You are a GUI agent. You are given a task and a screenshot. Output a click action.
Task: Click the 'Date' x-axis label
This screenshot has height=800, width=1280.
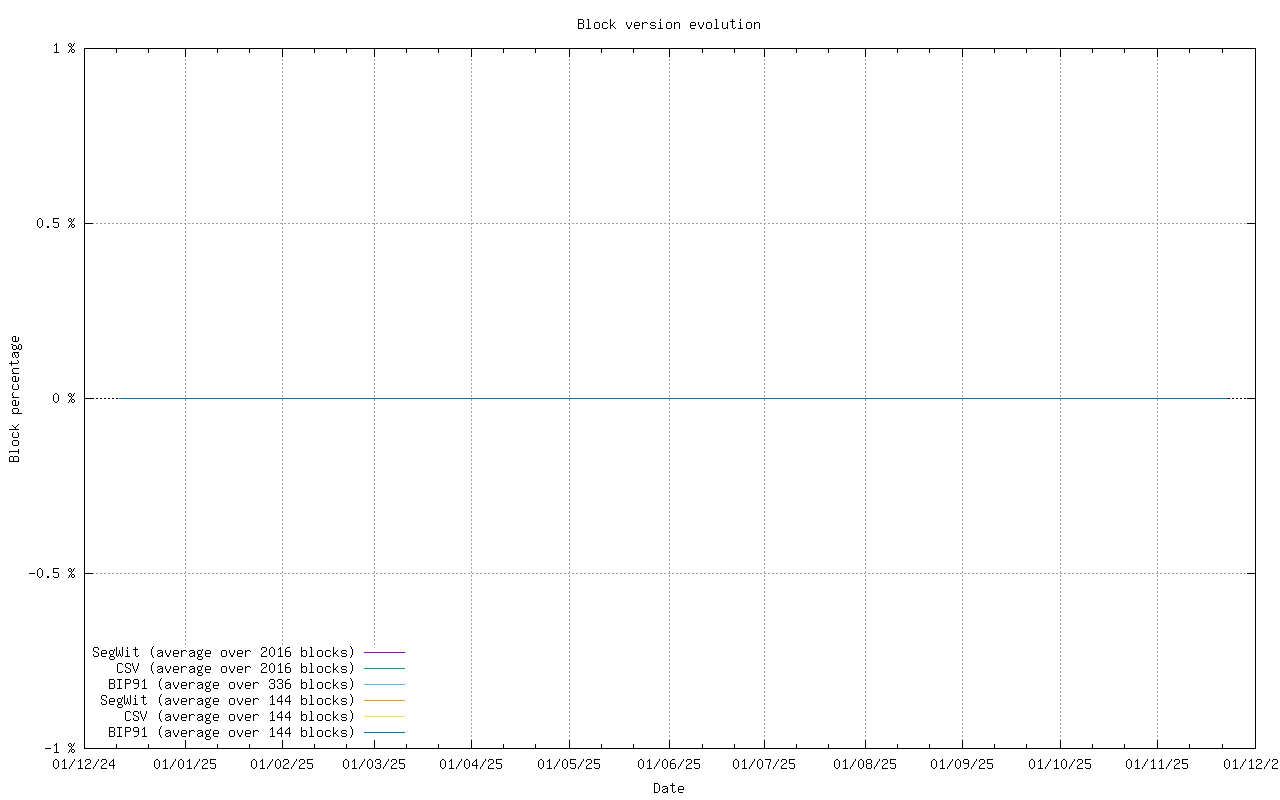pyautogui.click(x=668, y=788)
